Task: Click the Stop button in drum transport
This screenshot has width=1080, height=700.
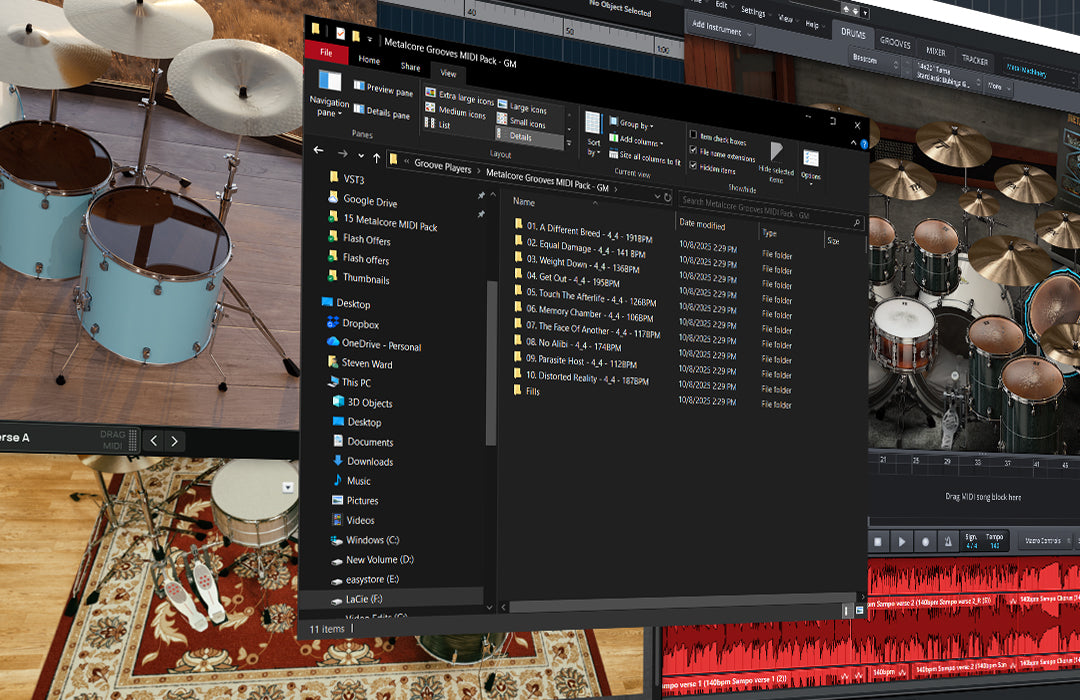Action: [x=877, y=541]
